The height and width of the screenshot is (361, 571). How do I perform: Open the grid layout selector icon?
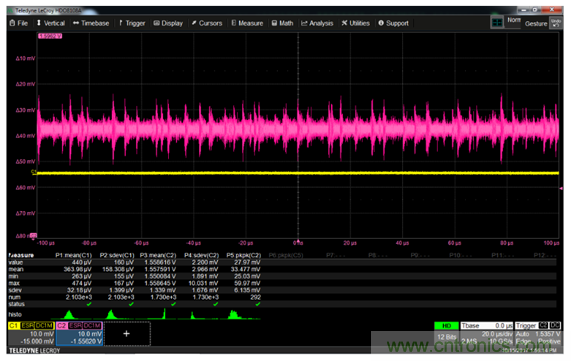(497, 23)
